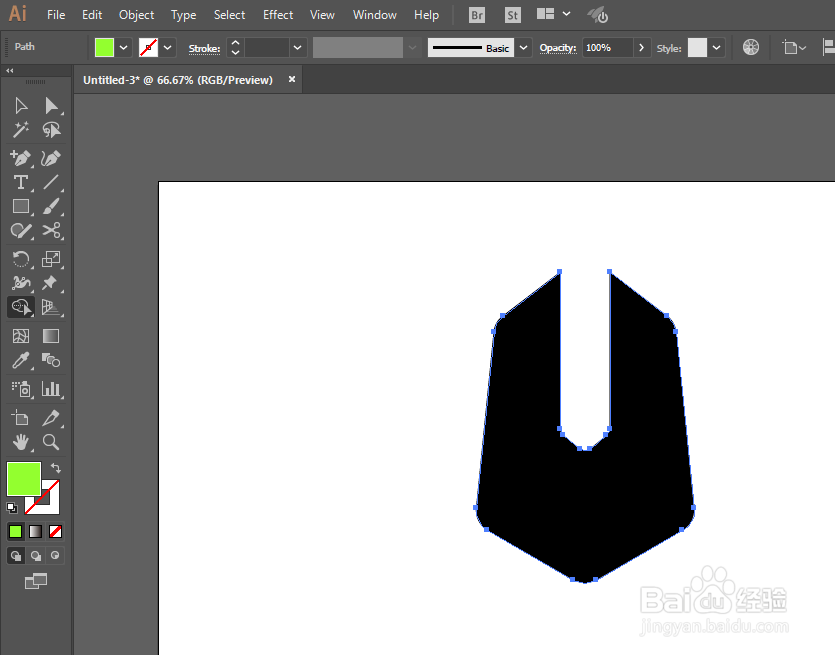Open the Effect menu
Image resolution: width=835 pixels, height=655 pixels.
[x=277, y=15]
